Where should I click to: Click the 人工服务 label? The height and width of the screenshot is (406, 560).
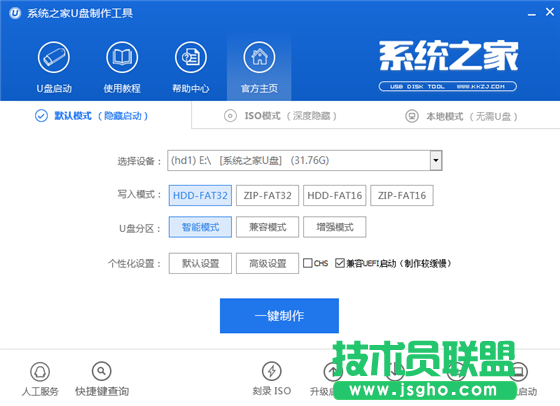click(x=40, y=391)
